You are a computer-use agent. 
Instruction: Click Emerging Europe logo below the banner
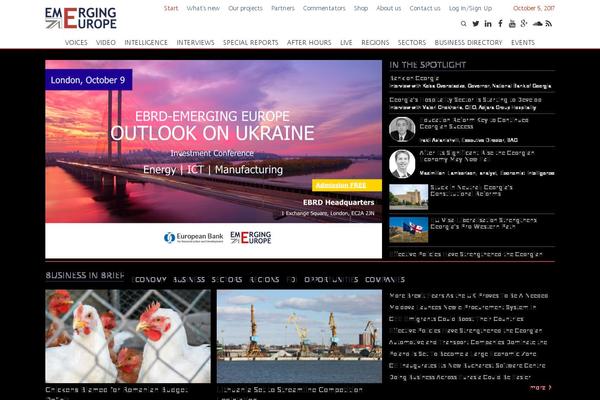(251, 238)
